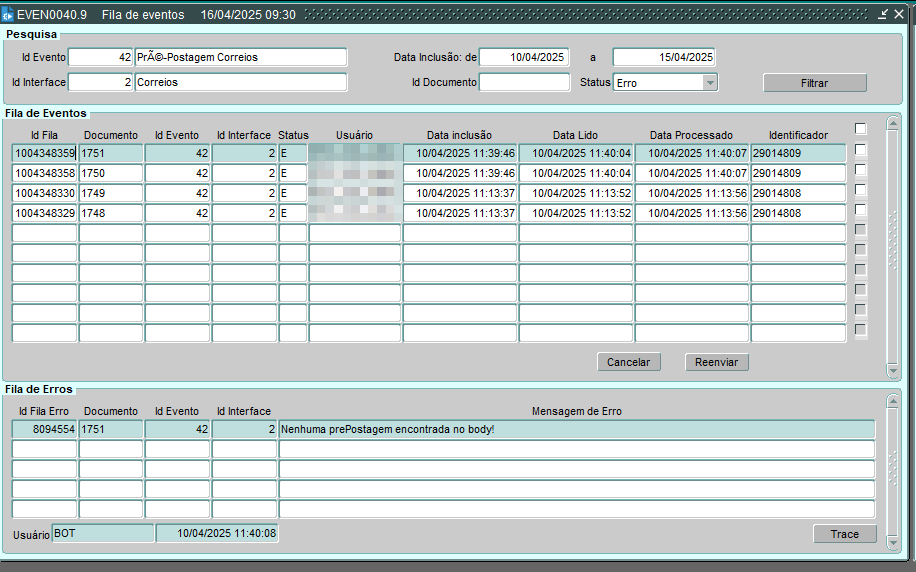Minimize the Fila de eventos window
Viewport: 916px width, 572px height.
point(883,15)
